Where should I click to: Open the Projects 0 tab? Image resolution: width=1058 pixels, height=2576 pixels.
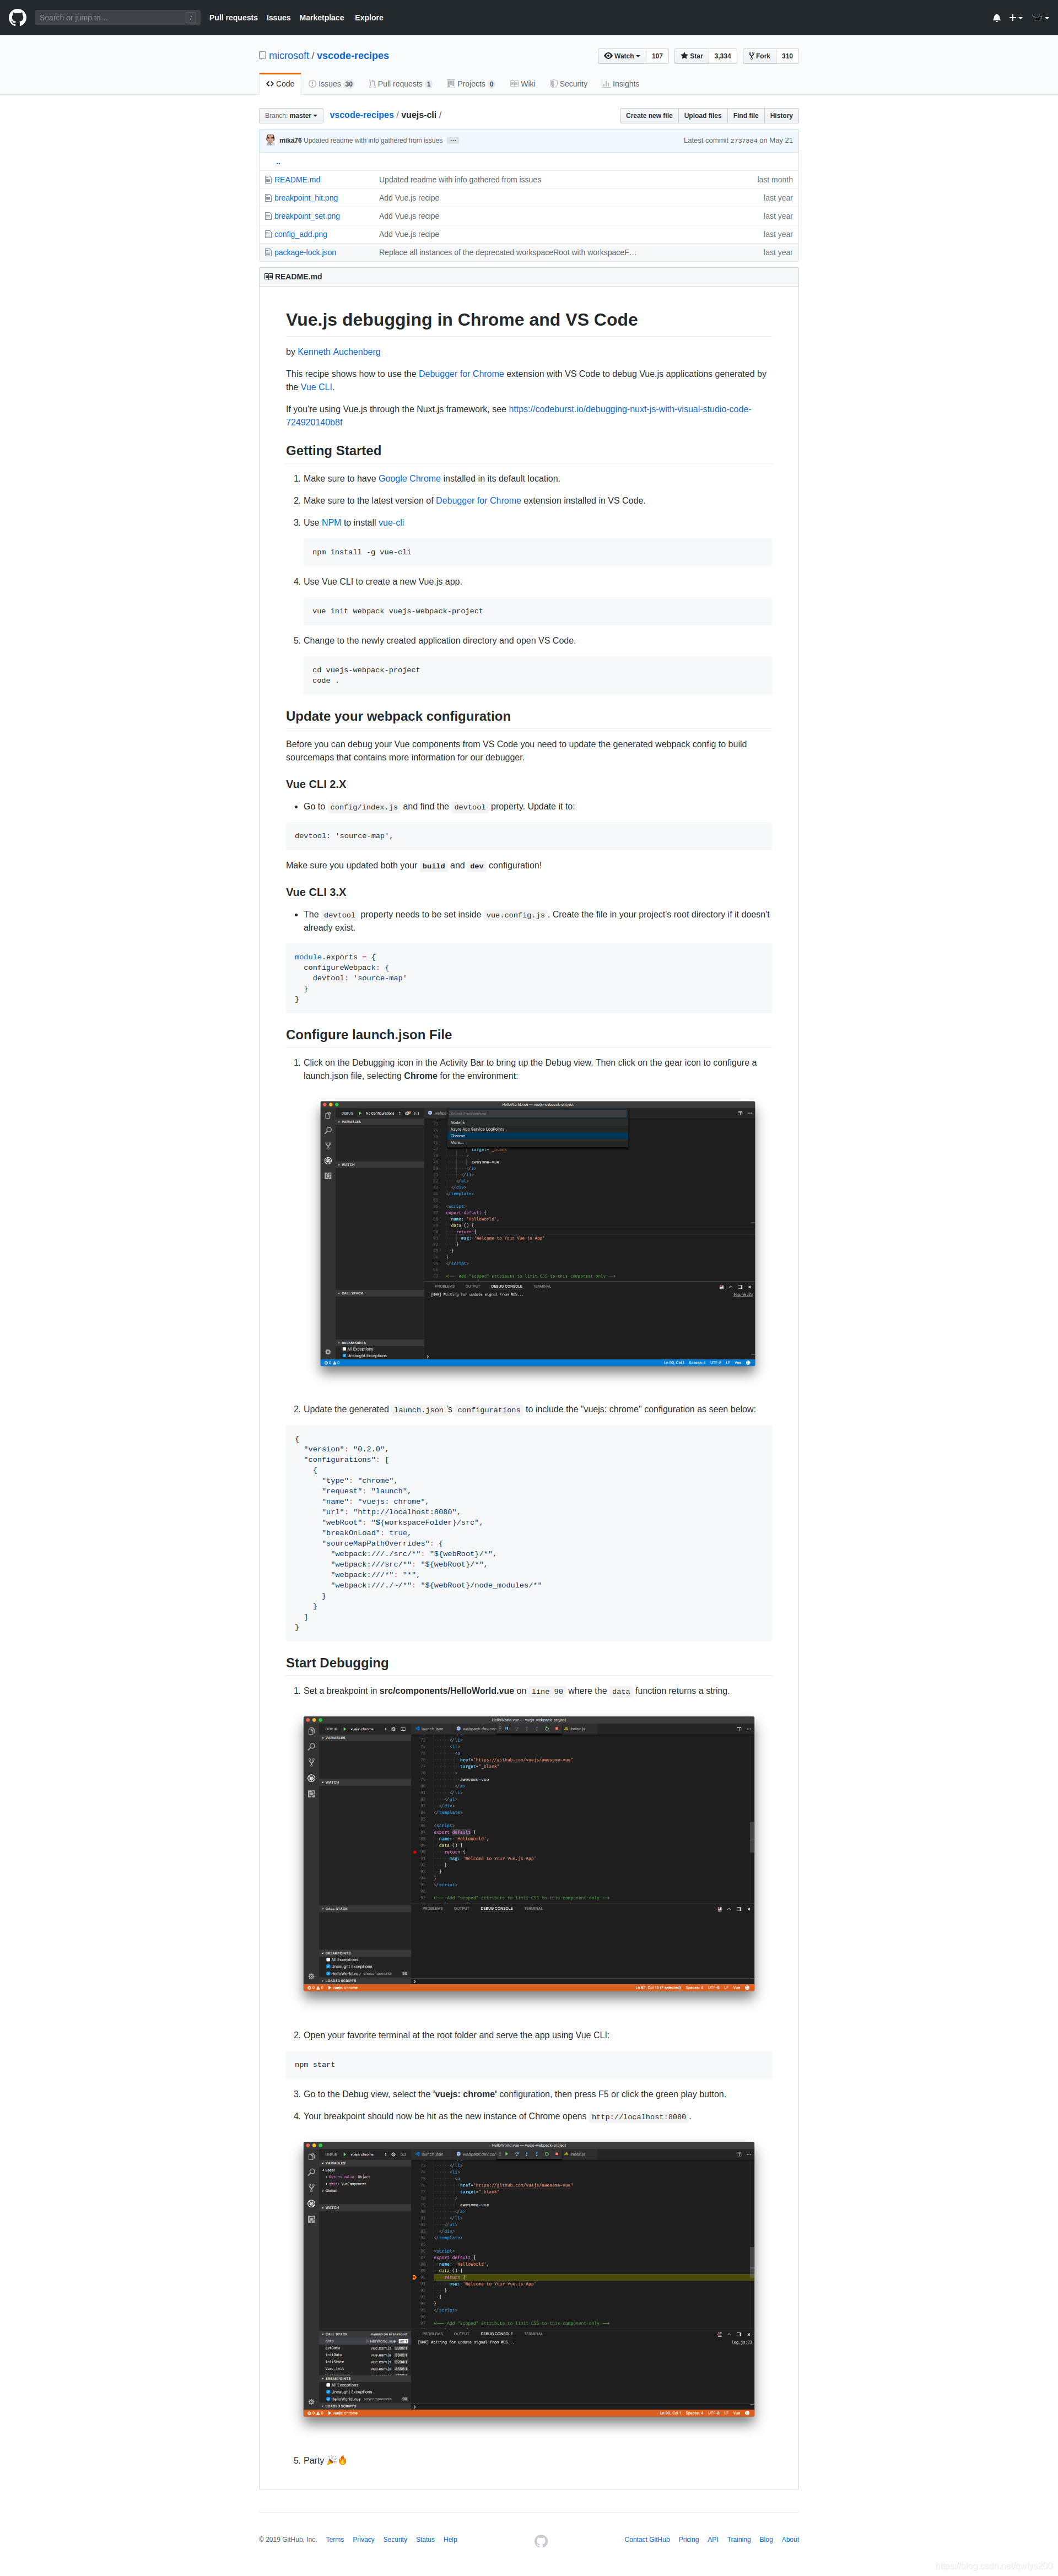470,84
